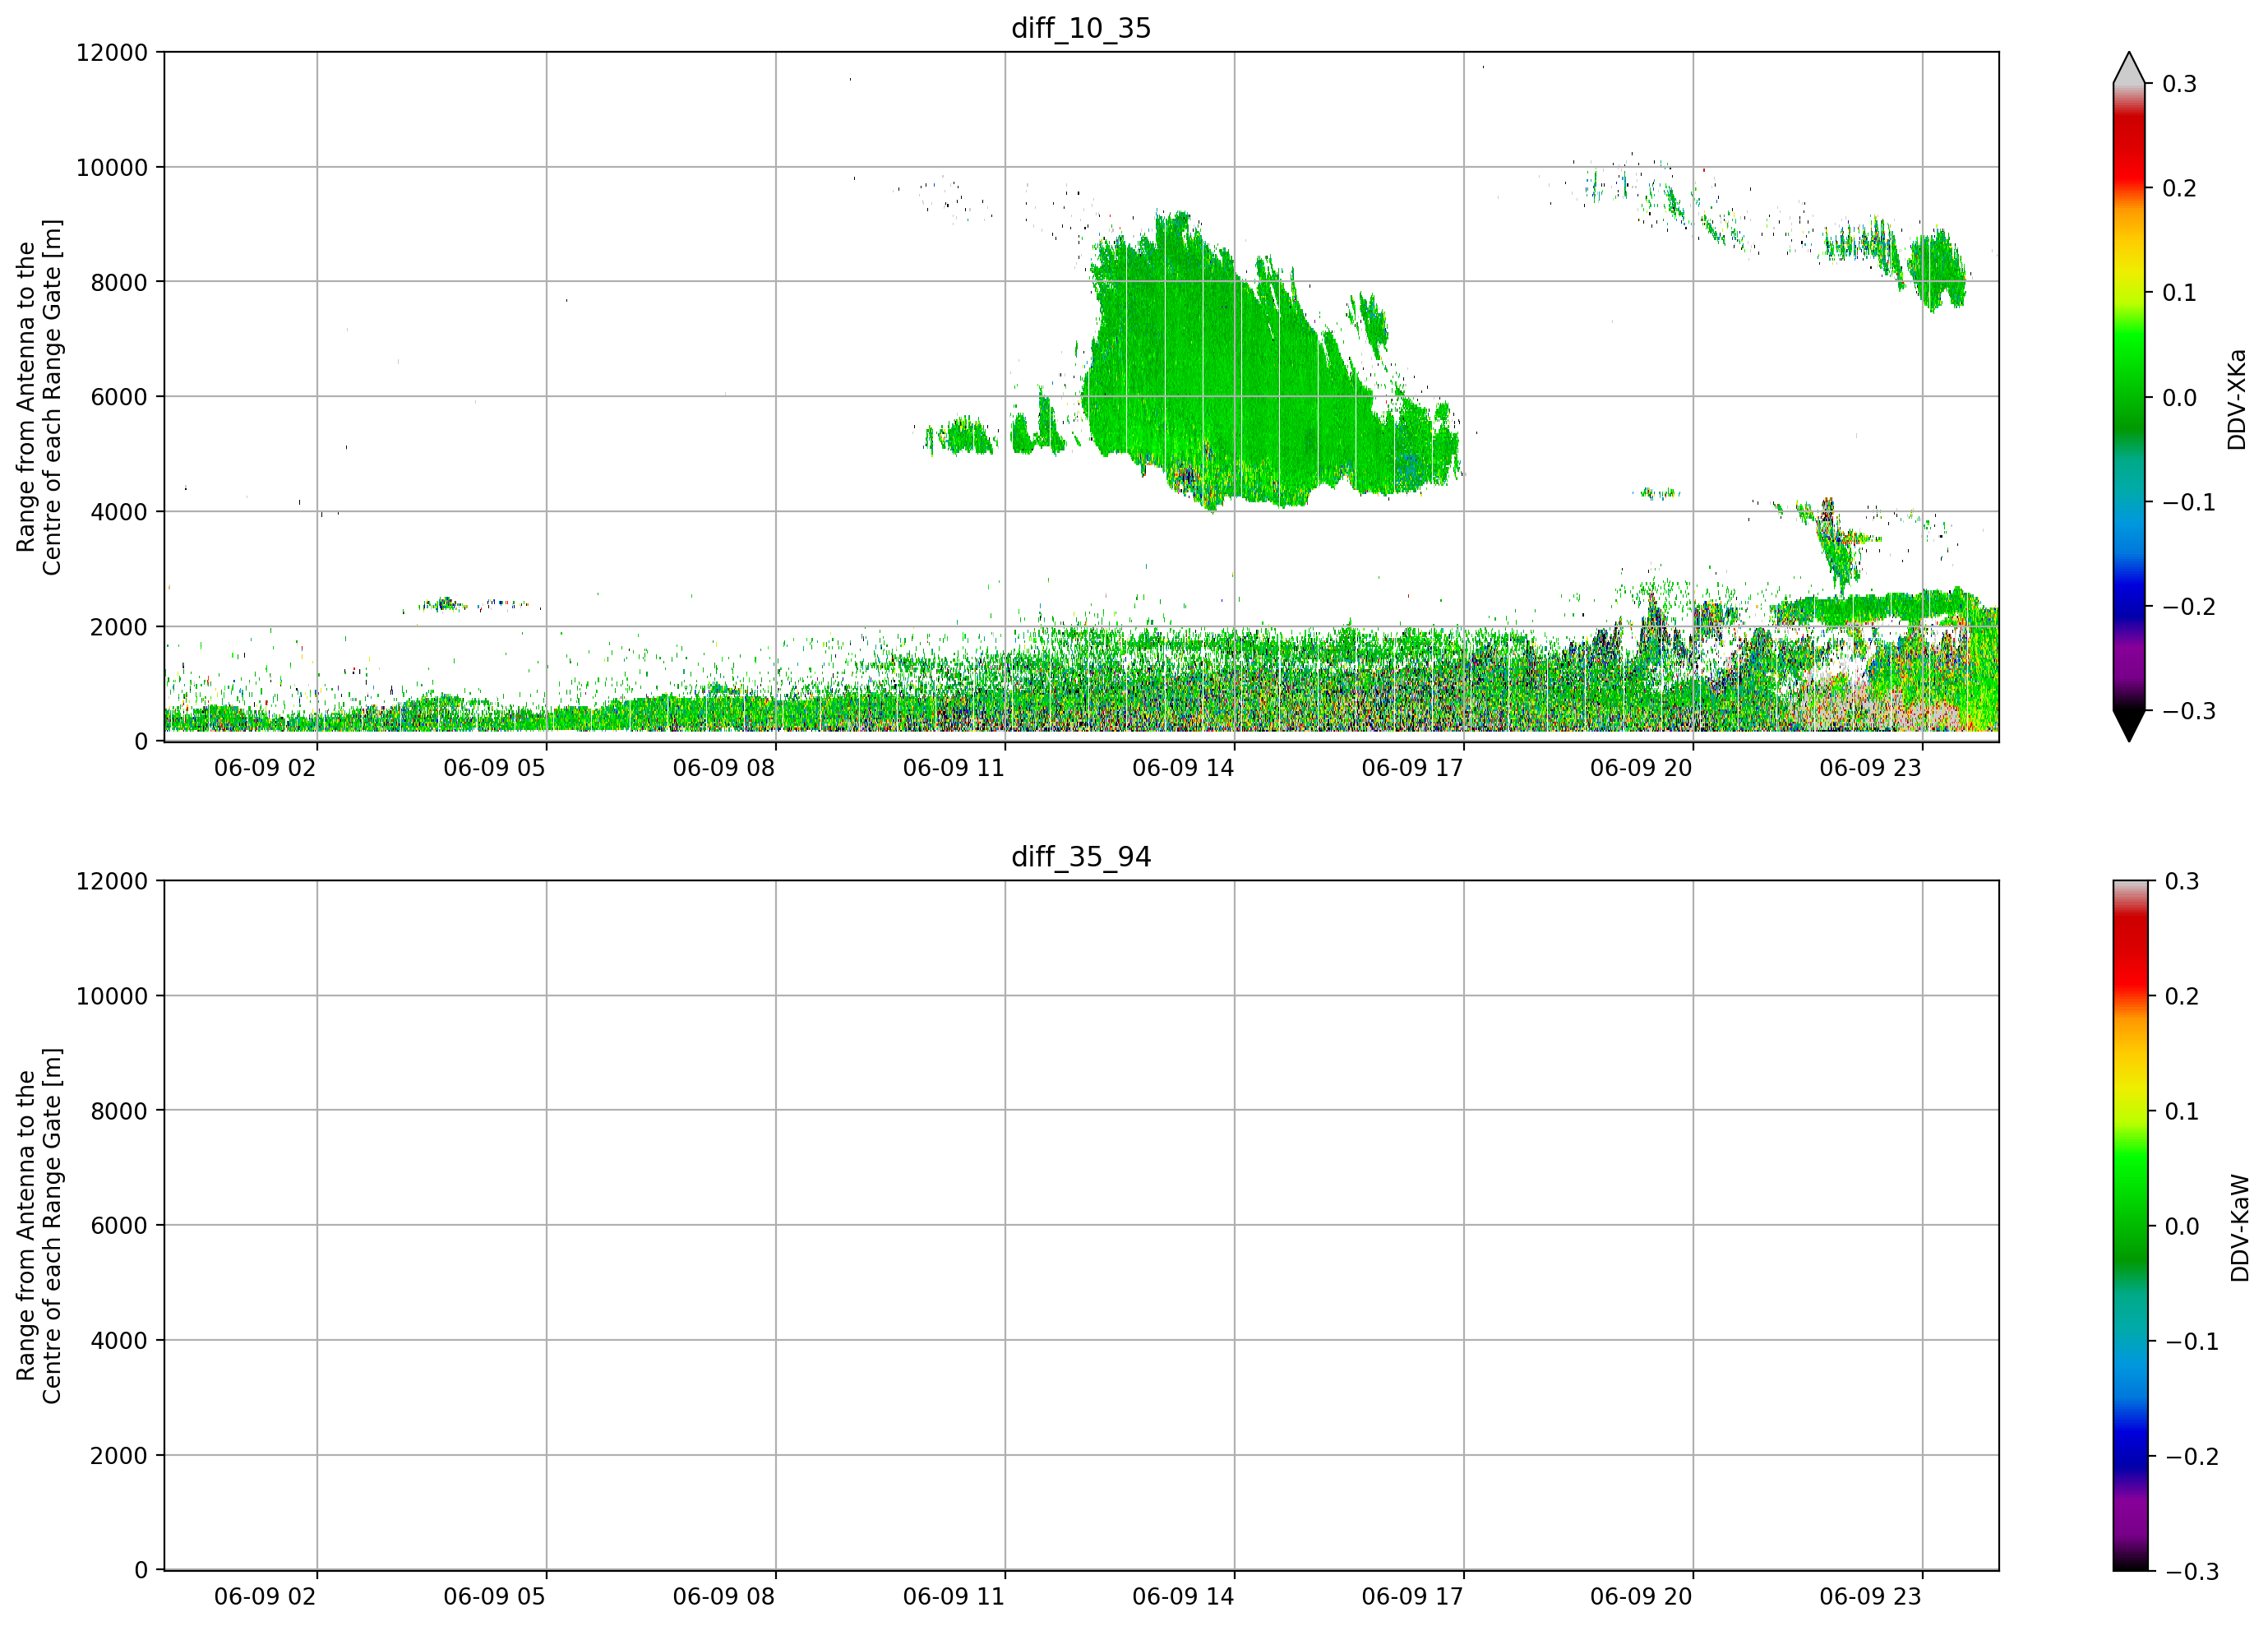The width and height of the screenshot is (2268, 1626).
Task: Click '2000' y-tick in diff_35_94 plot
Action: click(119, 1456)
